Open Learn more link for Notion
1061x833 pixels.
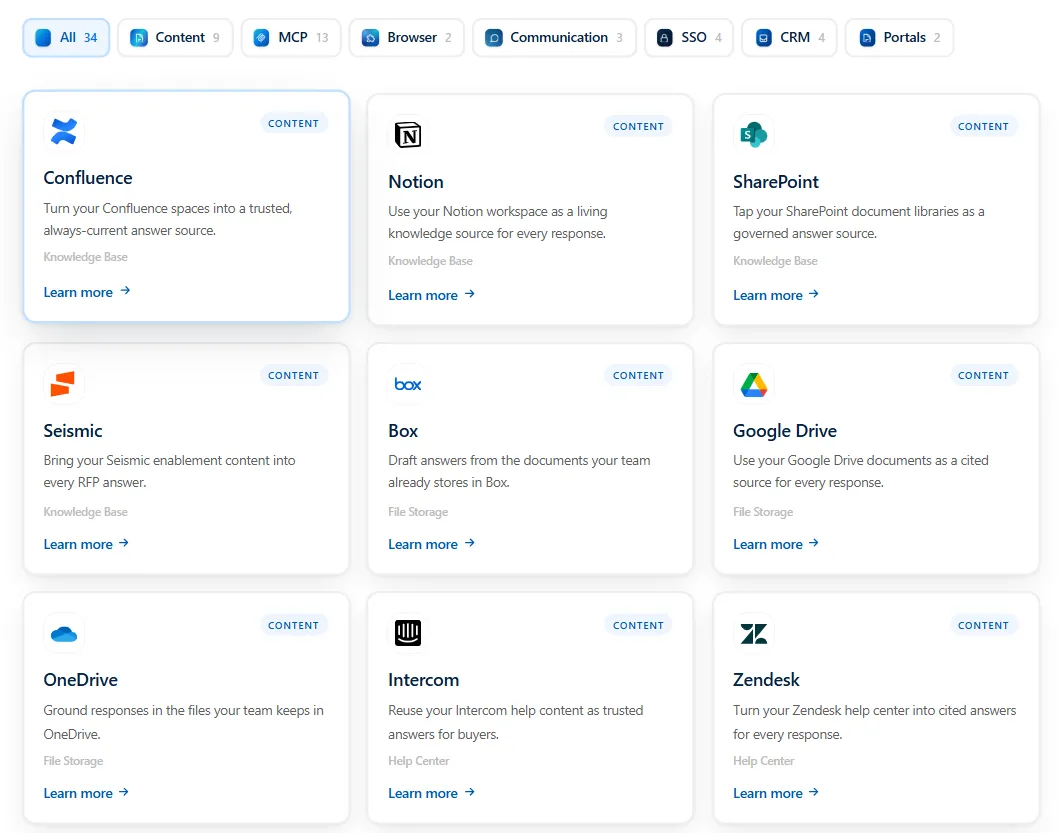click(432, 295)
